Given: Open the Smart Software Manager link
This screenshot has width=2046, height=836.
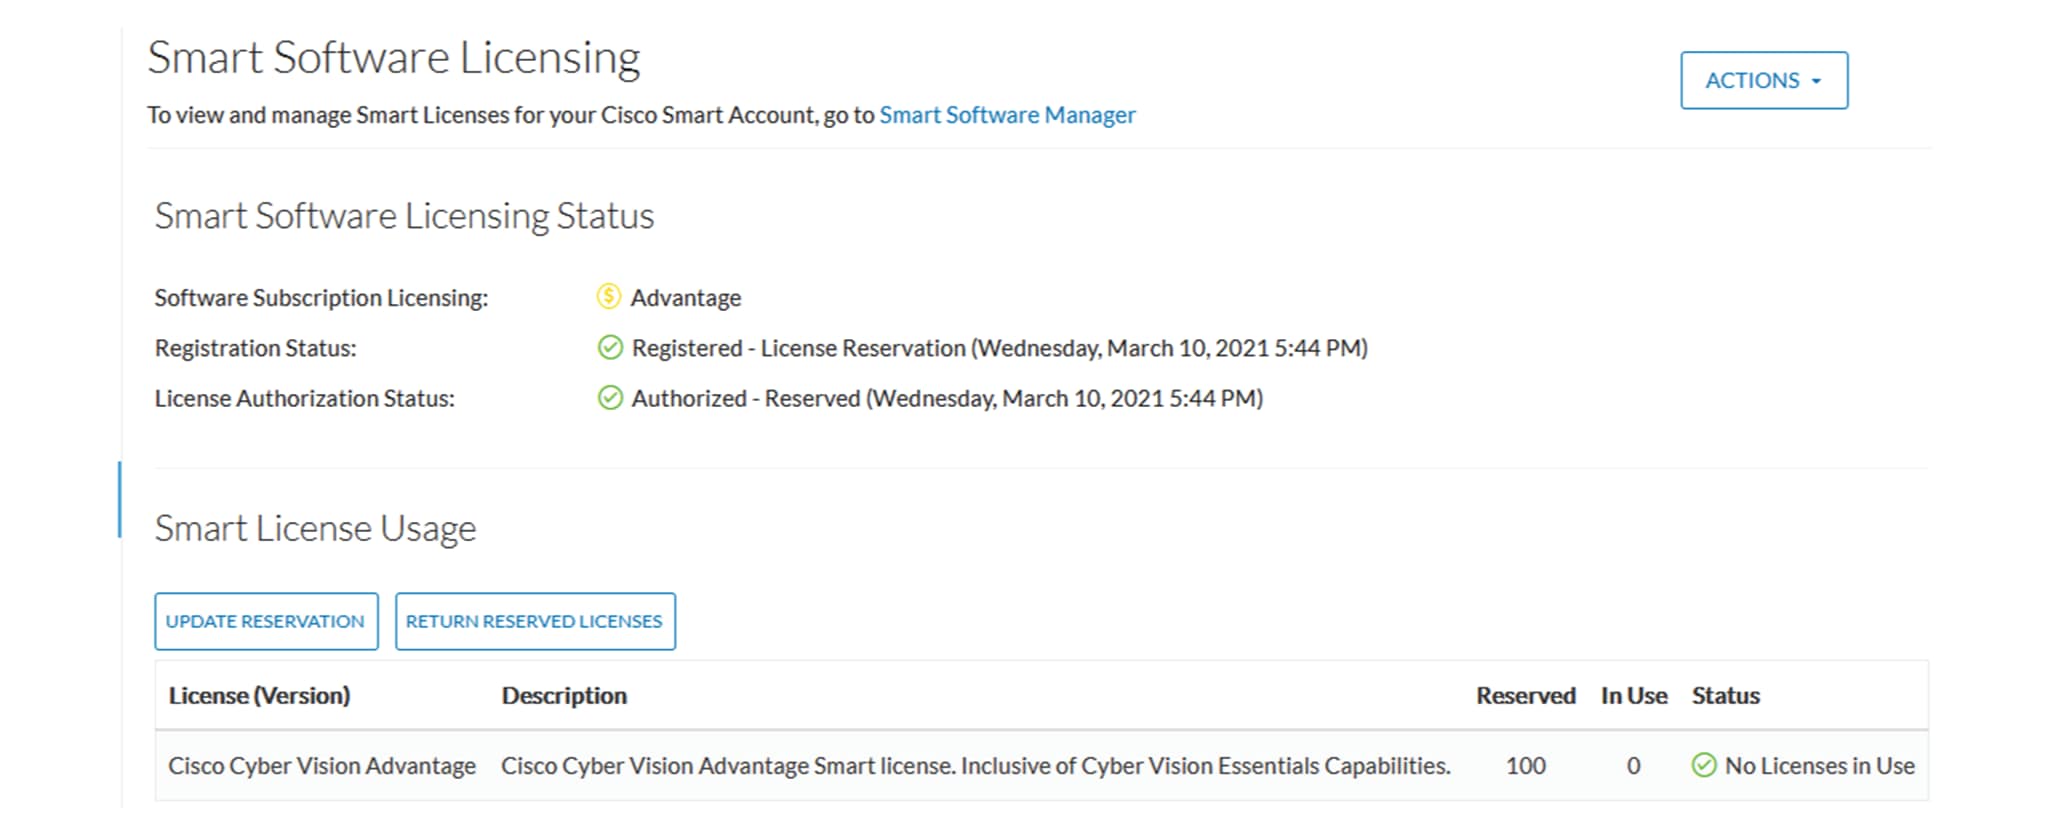Looking at the screenshot, I should pyautogui.click(x=1007, y=115).
